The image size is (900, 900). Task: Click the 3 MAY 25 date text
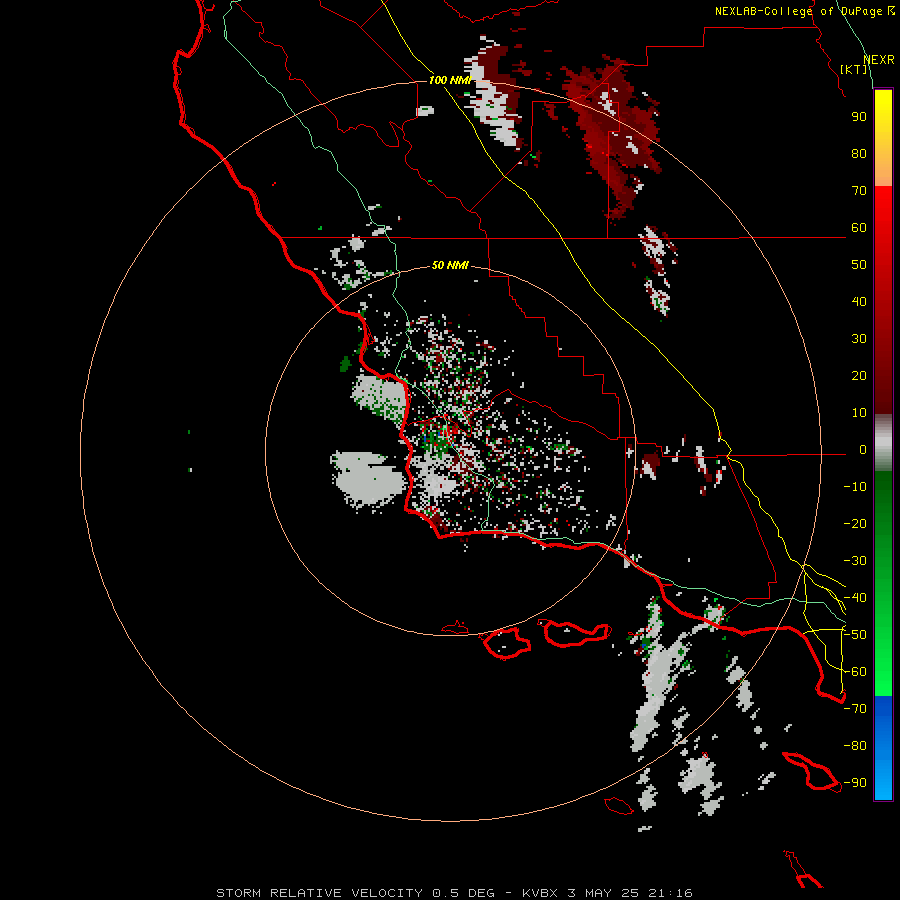[603, 893]
